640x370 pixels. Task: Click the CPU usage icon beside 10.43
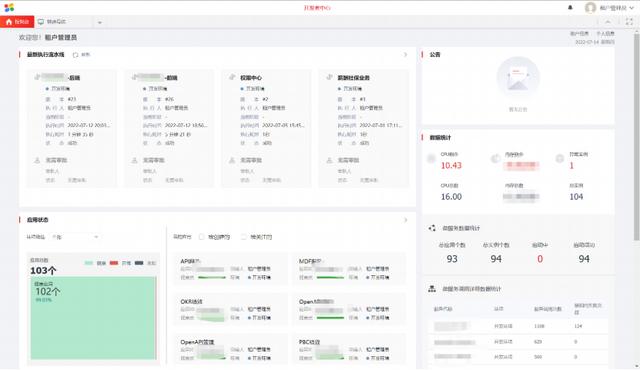pyautogui.click(x=431, y=159)
